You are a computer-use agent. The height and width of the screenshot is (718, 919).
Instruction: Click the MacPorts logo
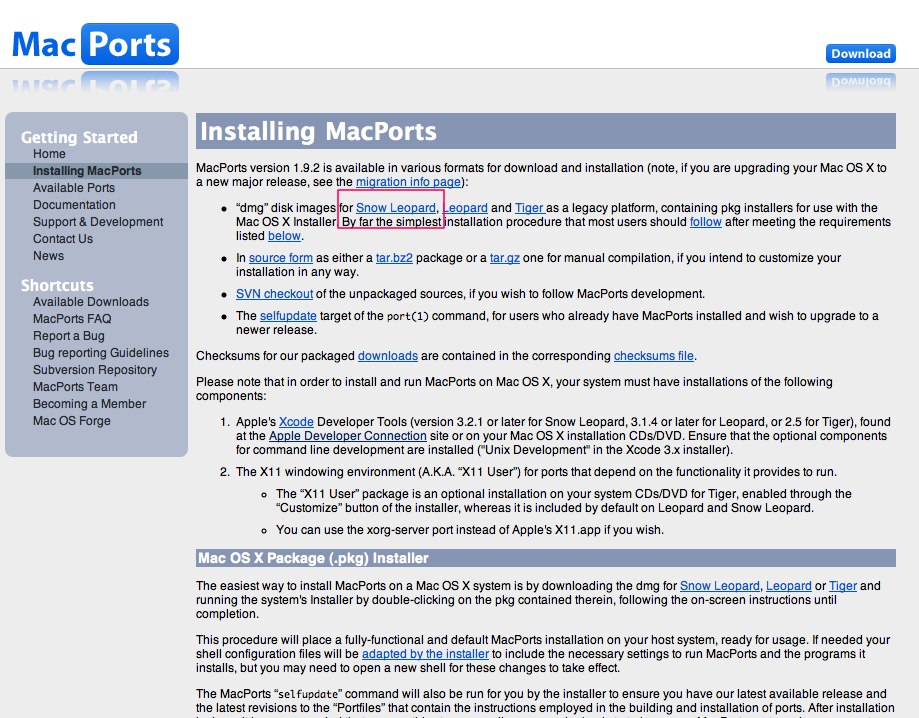[x=96, y=44]
